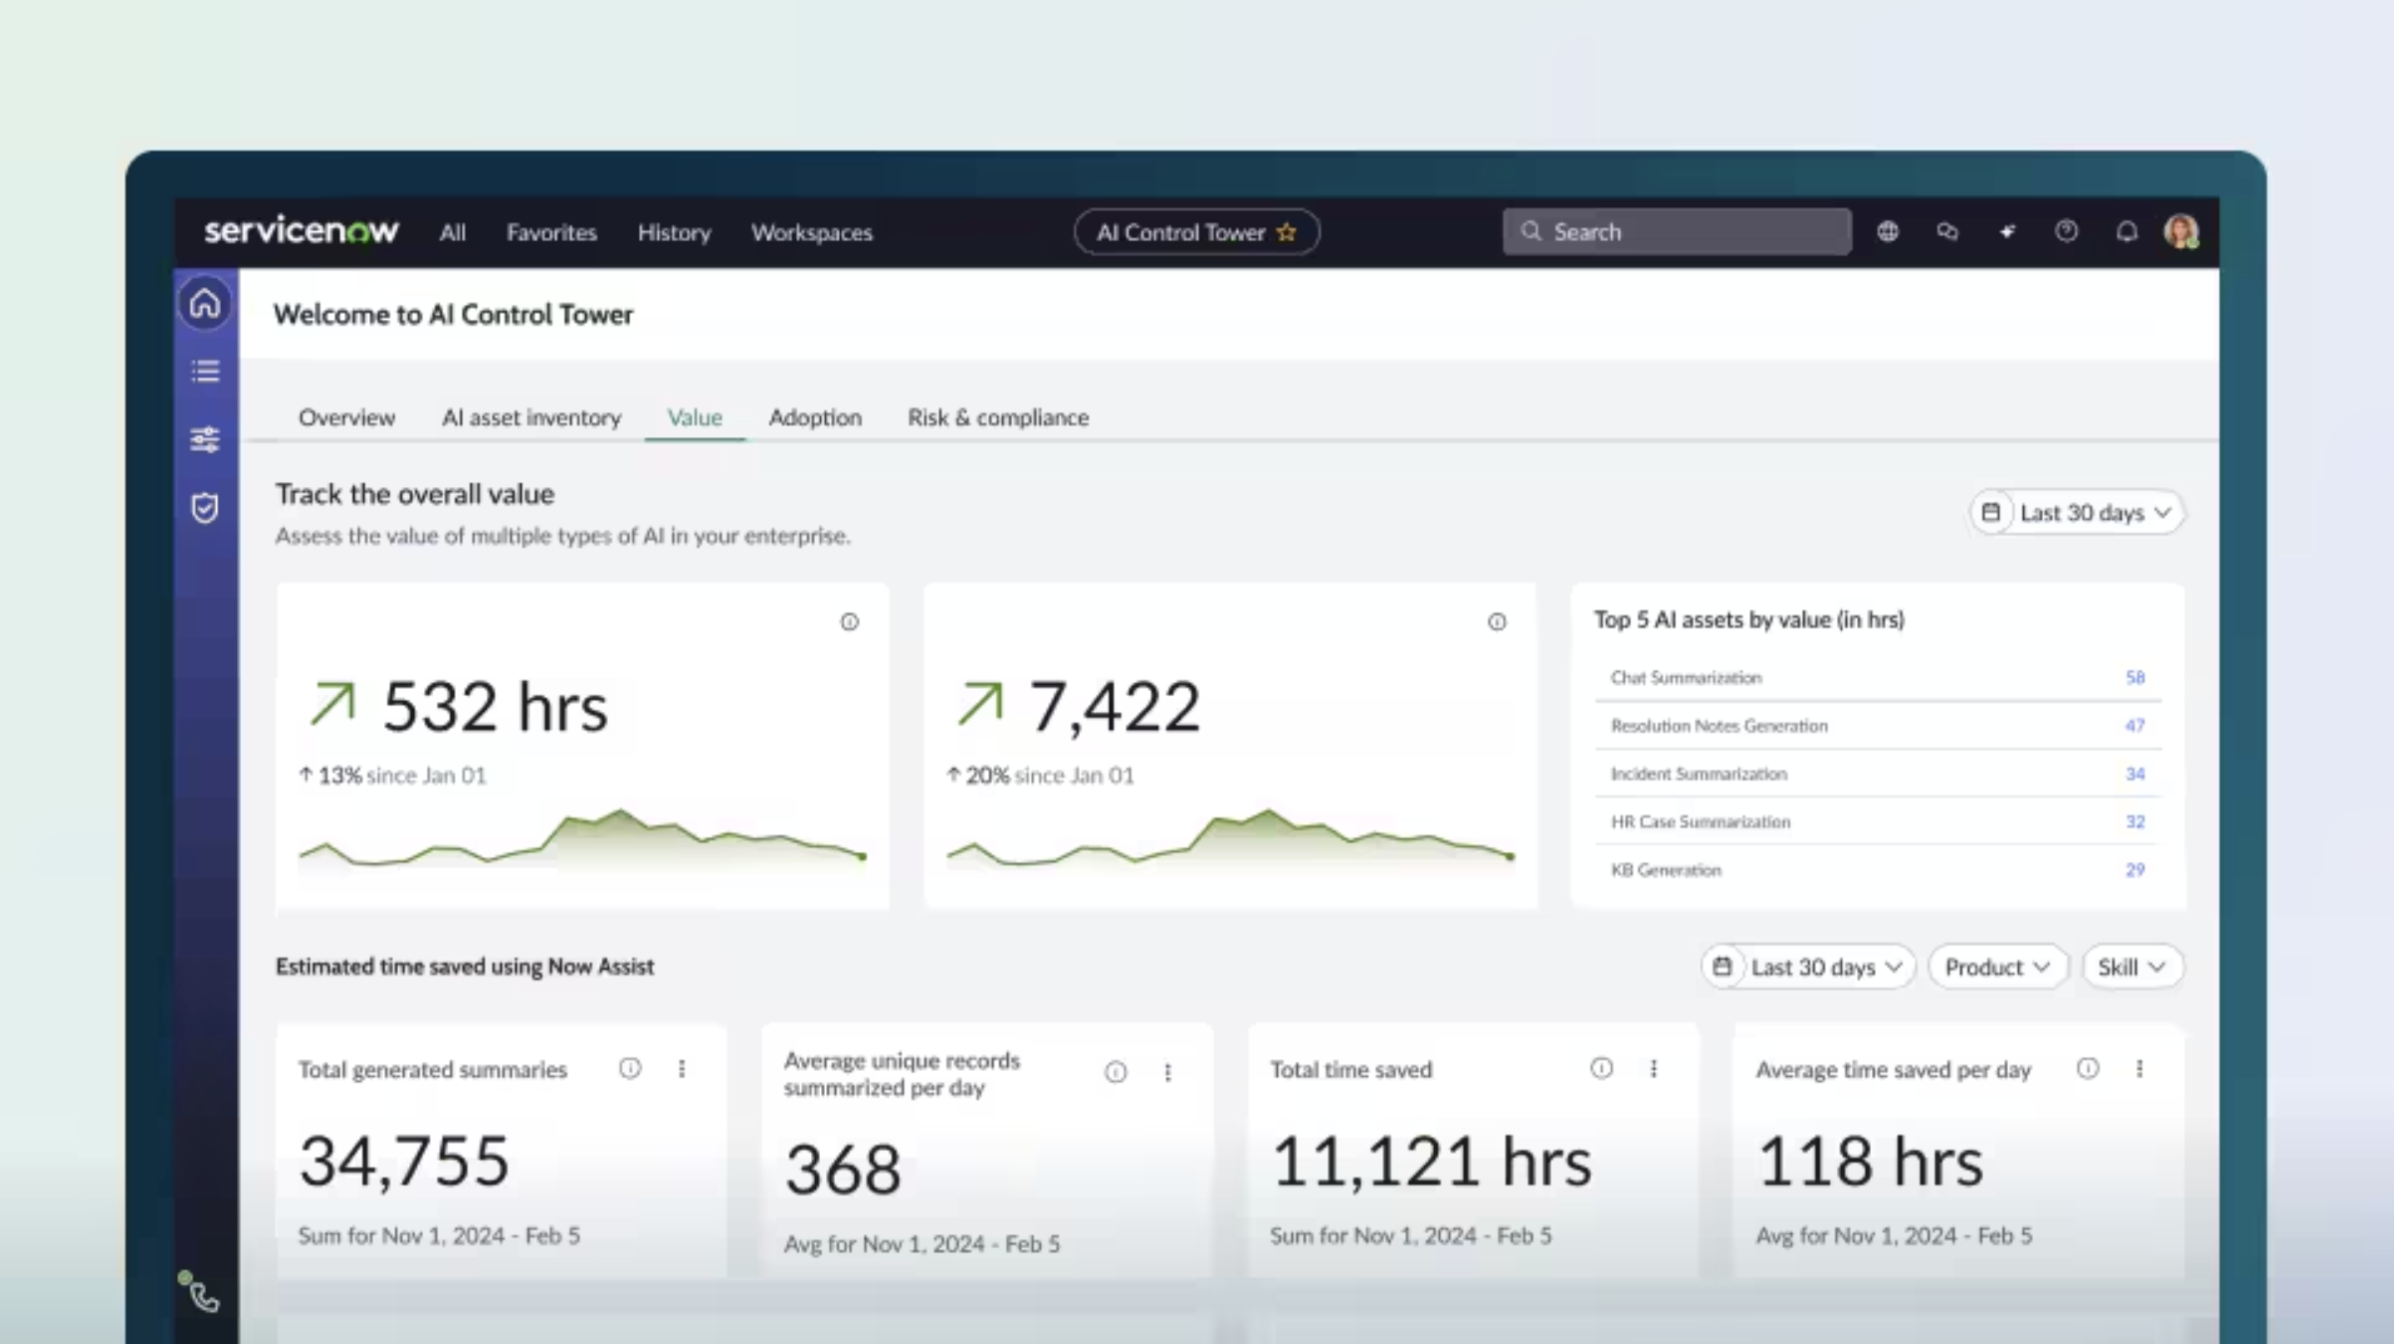Click the Resolution Notes Generation row
Screen dimensions: 2394x1344
pyautogui.click(x=1877, y=726)
